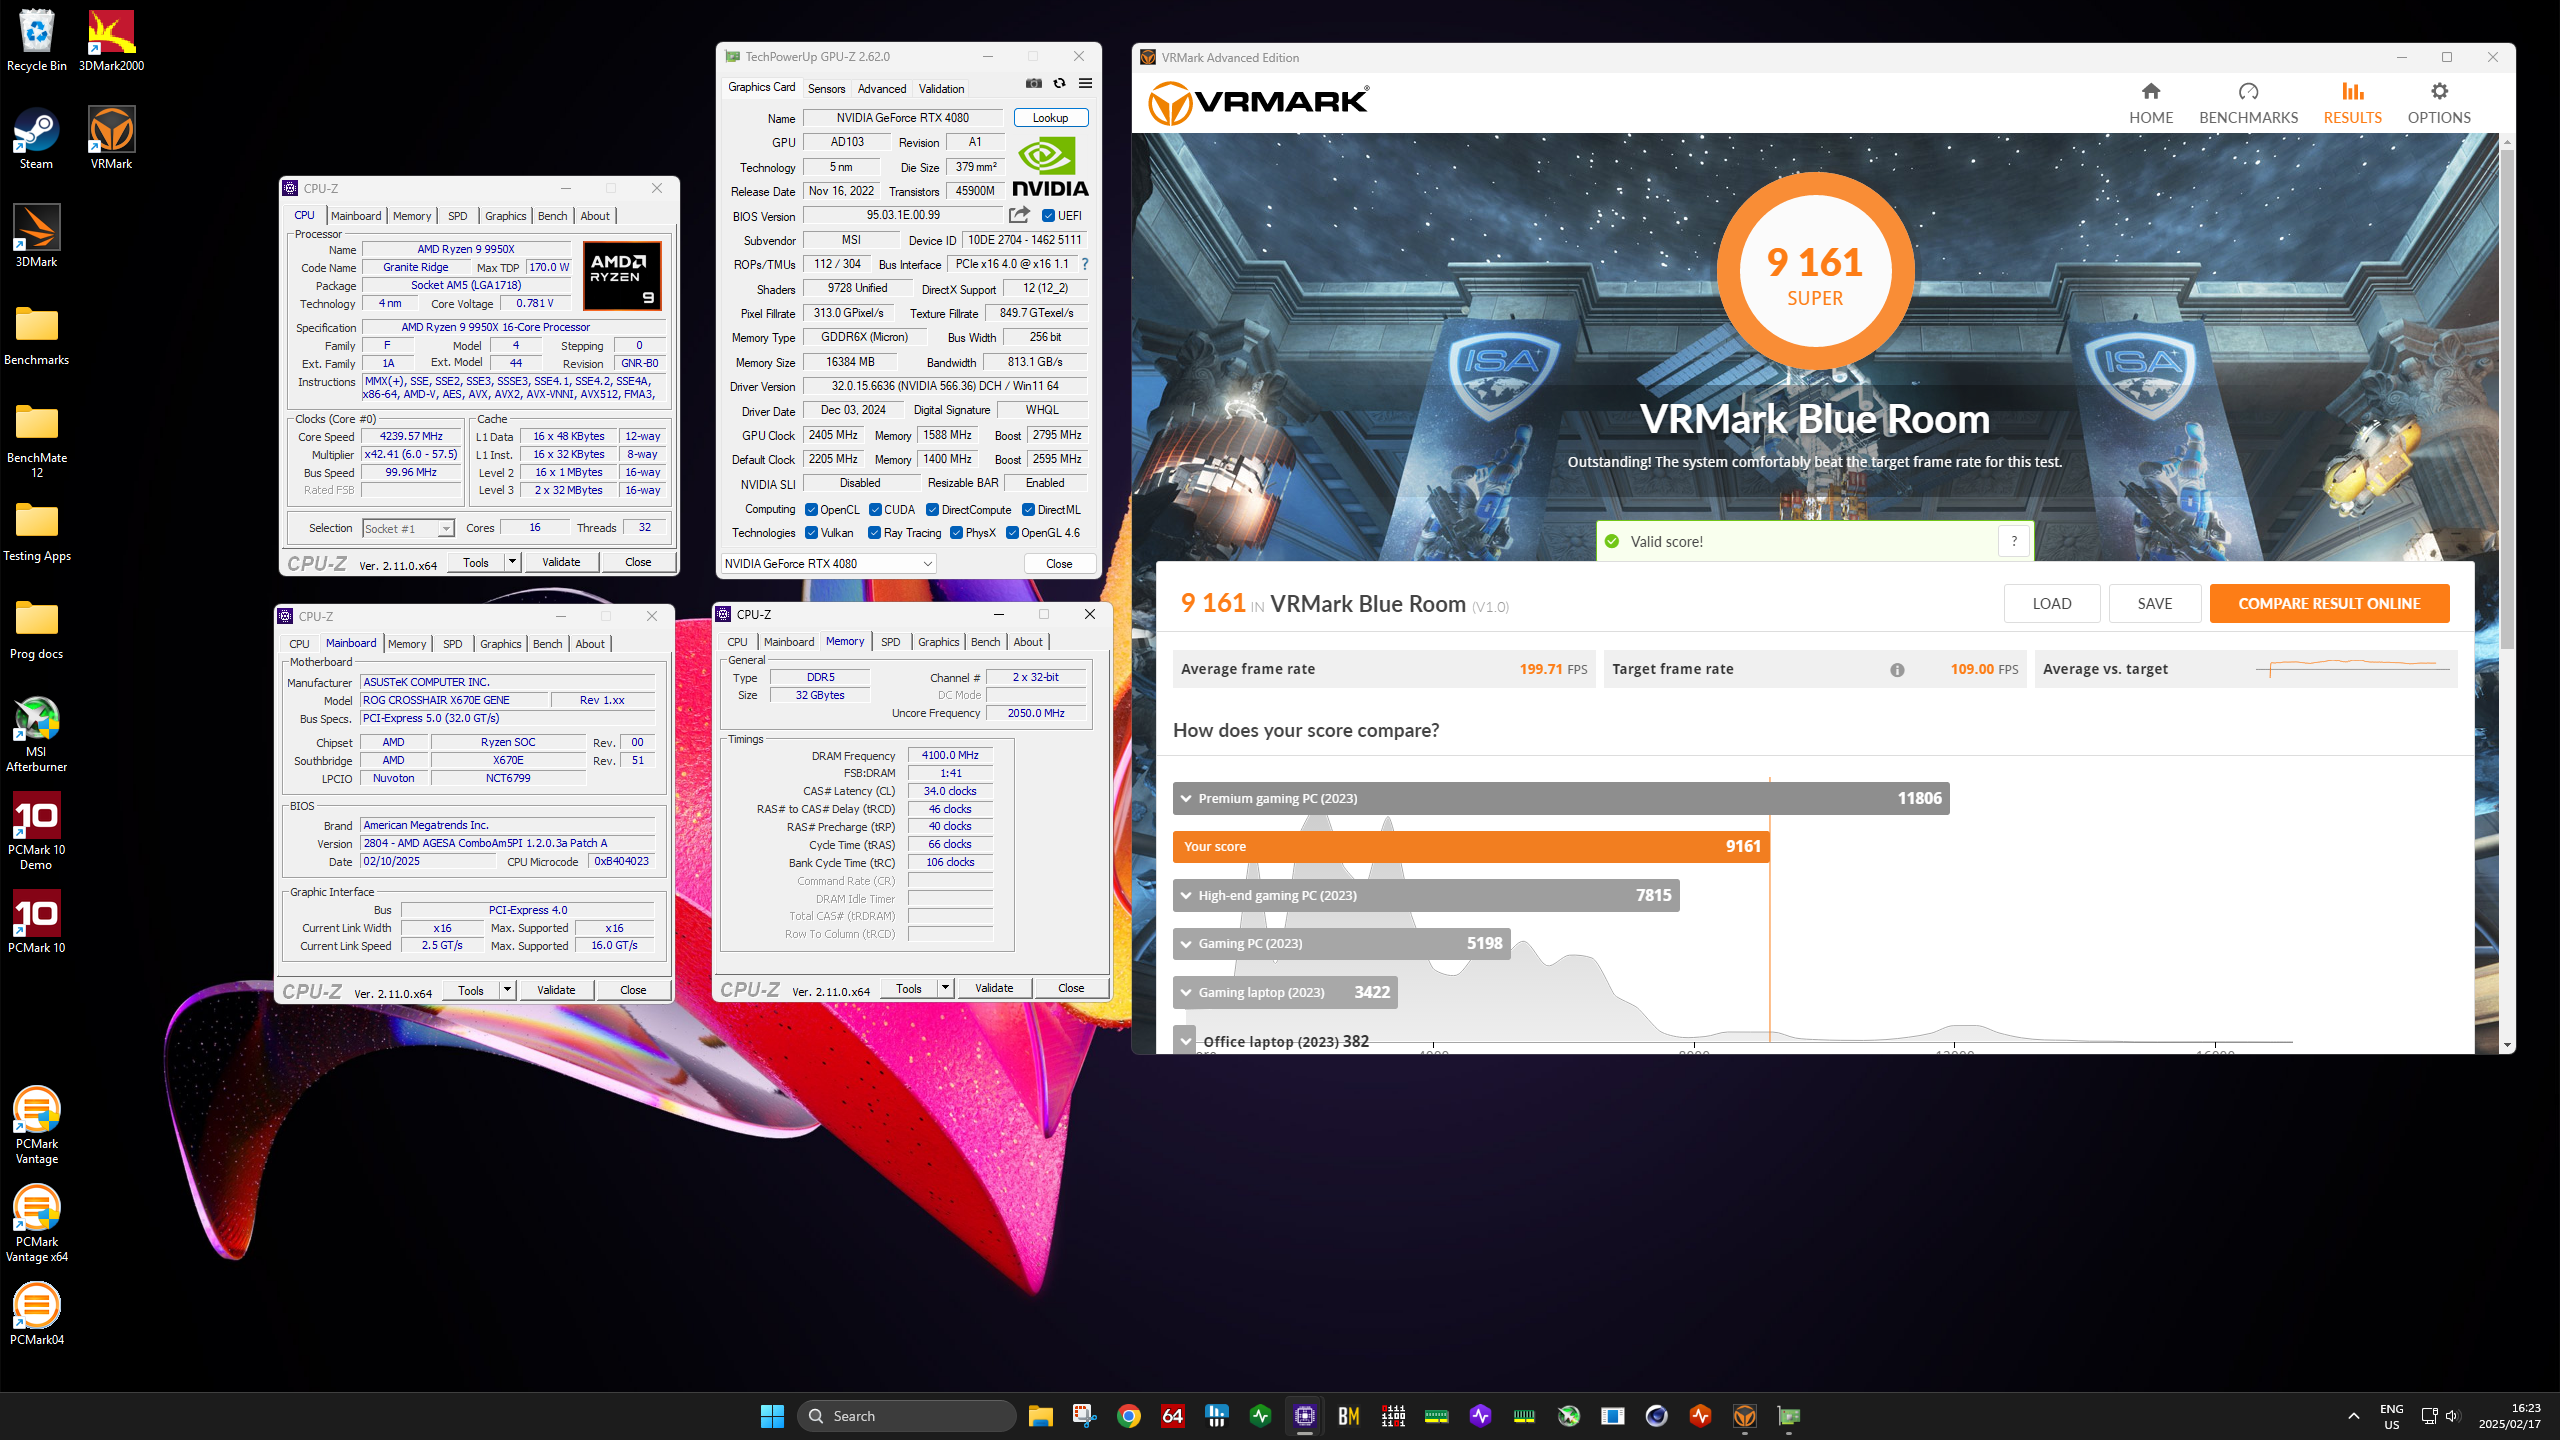2560x1440 pixels.
Task: Toggle the DirectCompute checkbox
Action: coord(932,510)
